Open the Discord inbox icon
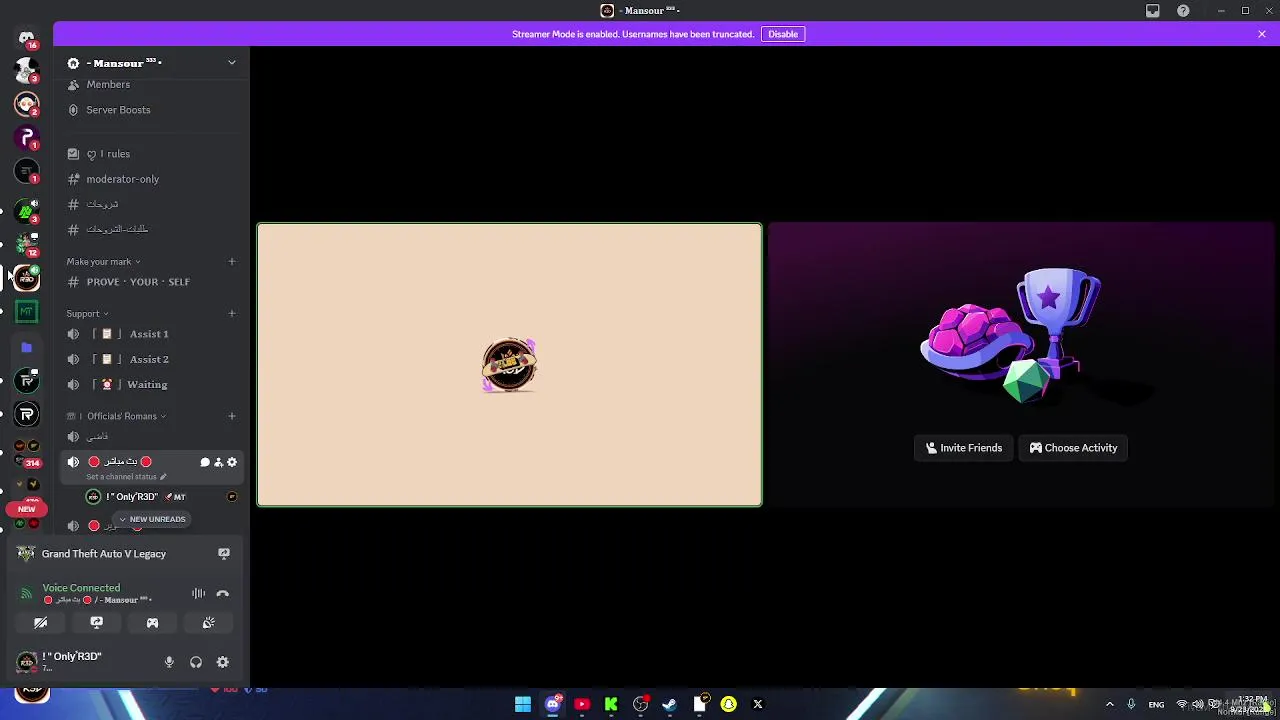This screenshot has width=1280, height=720. 1152,11
